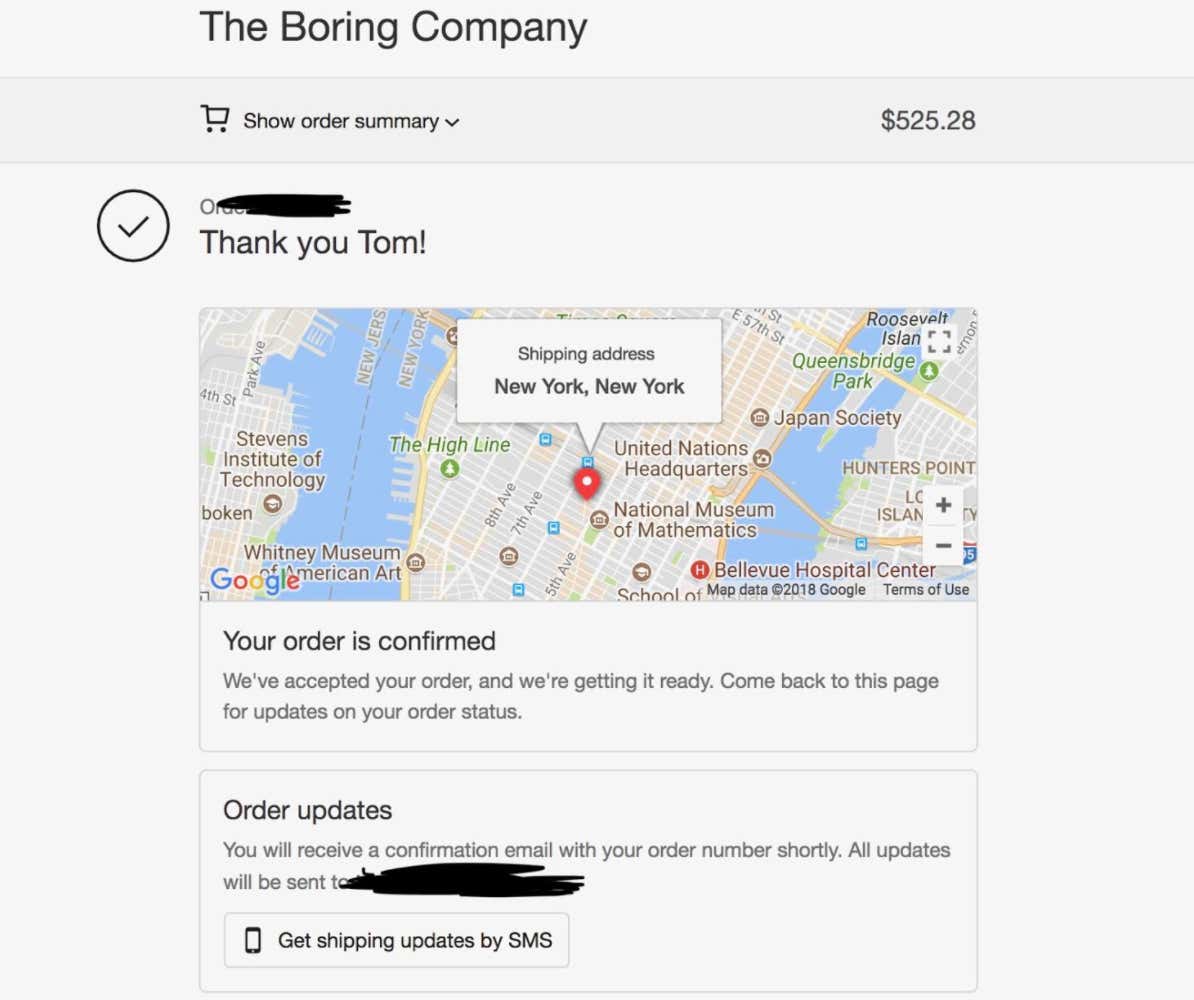Toggle fullscreen view of the map
This screenshot has width=1194, height=1000.
(939, 340)
